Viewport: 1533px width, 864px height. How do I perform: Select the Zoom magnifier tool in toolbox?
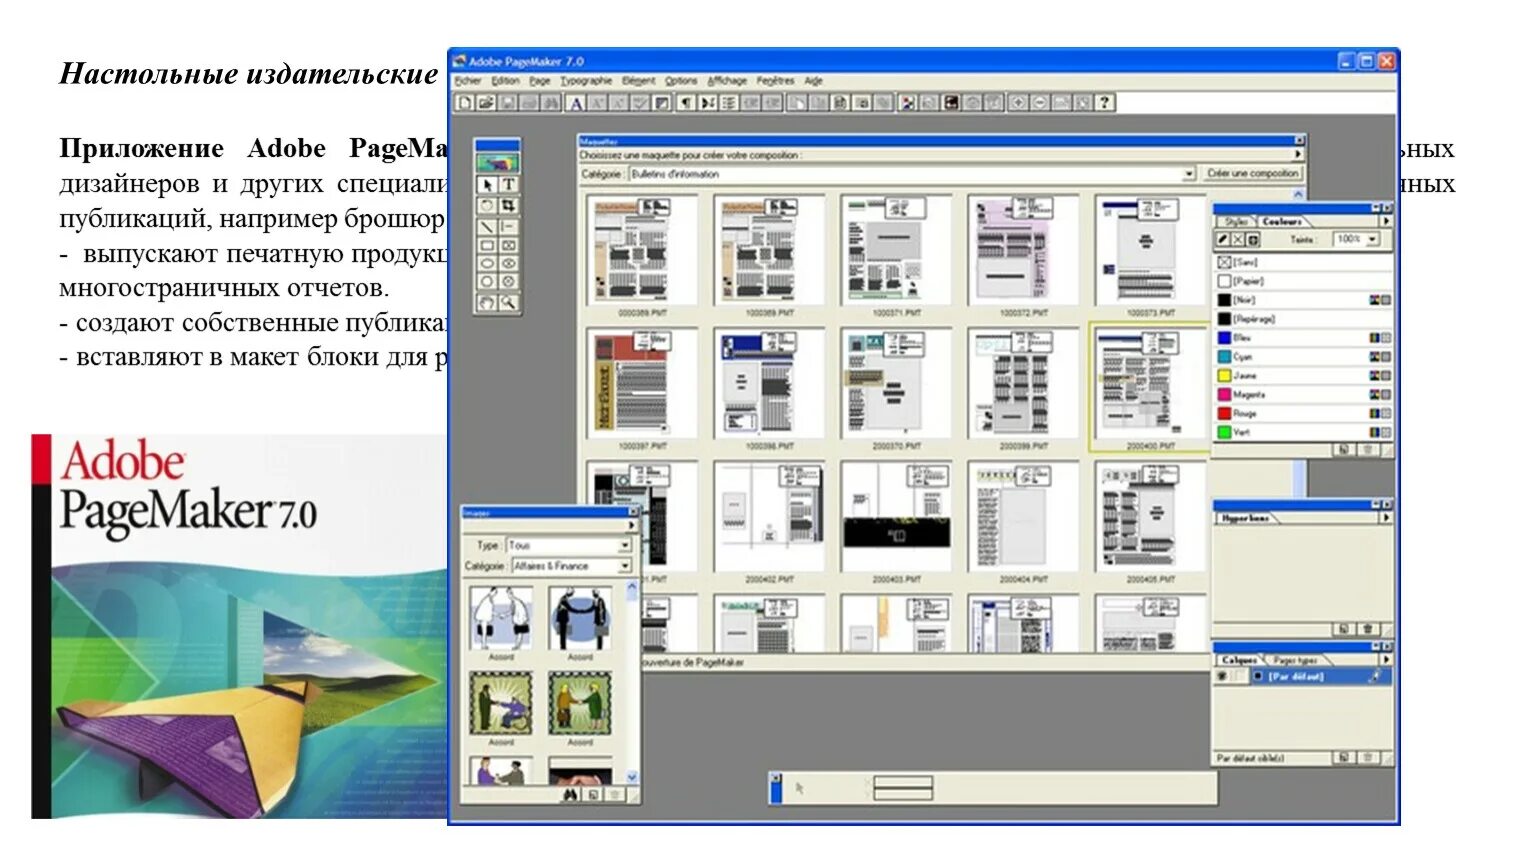pyautogui.click(x=508, y=302)
